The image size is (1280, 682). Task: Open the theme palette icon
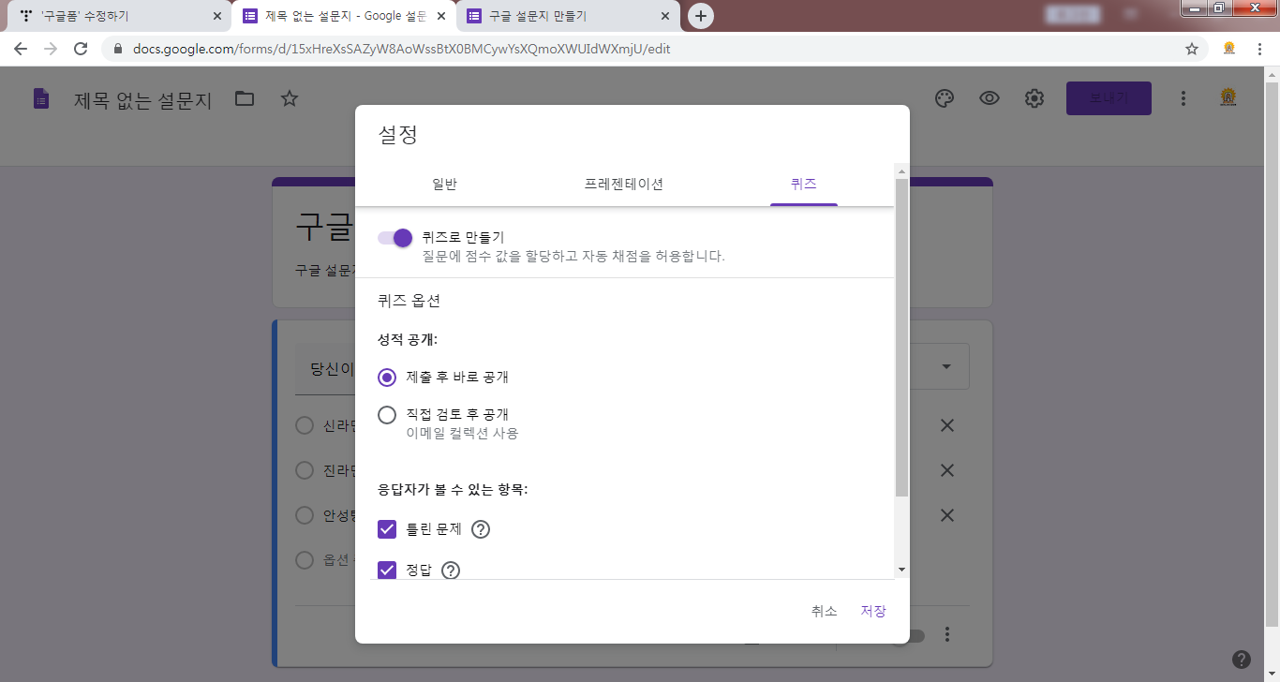coord(944,98)
